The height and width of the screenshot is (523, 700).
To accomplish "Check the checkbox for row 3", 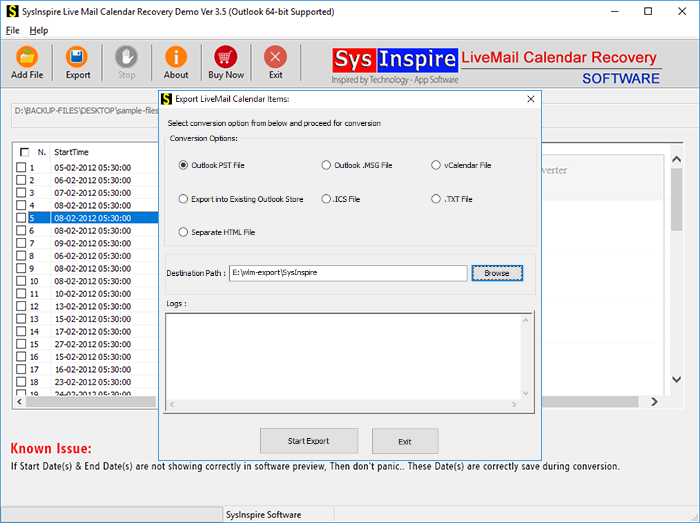I will click(21, 192).
